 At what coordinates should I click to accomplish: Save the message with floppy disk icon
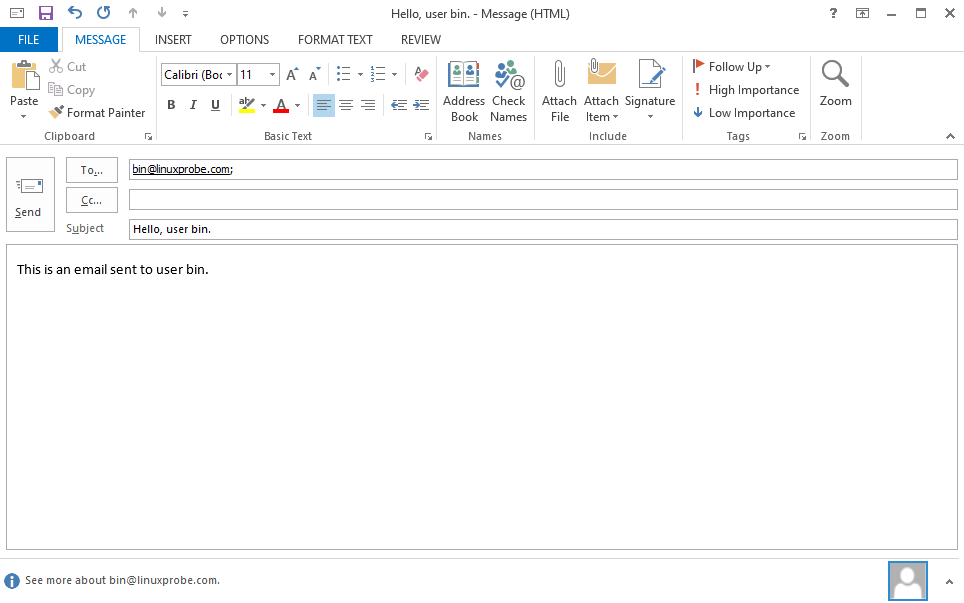(x=45, y=13)
